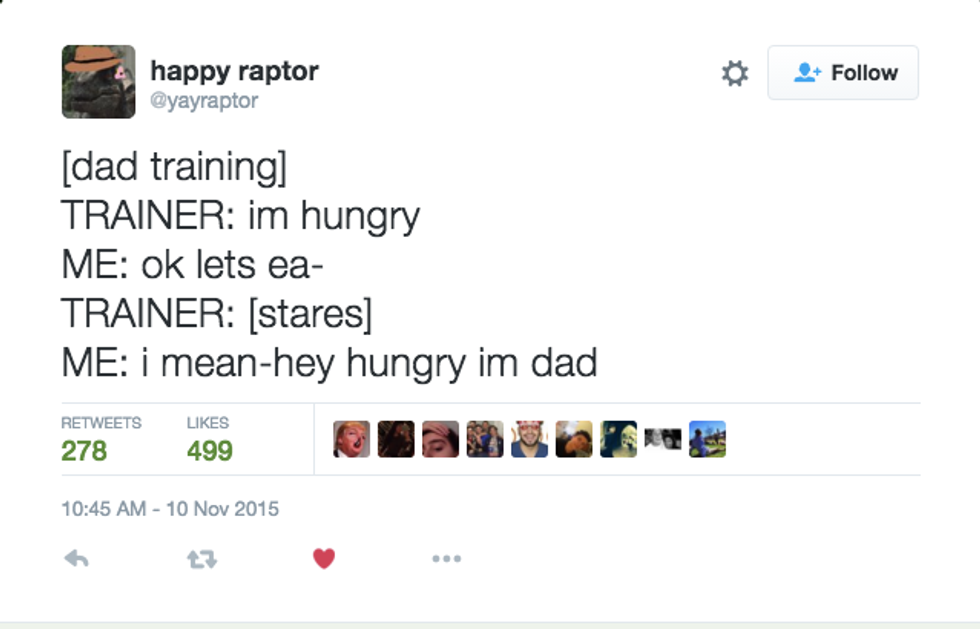Click the group photo liker avatar
Screen dimensions: 980x629
pyautogui.click(x=485, y=439)
